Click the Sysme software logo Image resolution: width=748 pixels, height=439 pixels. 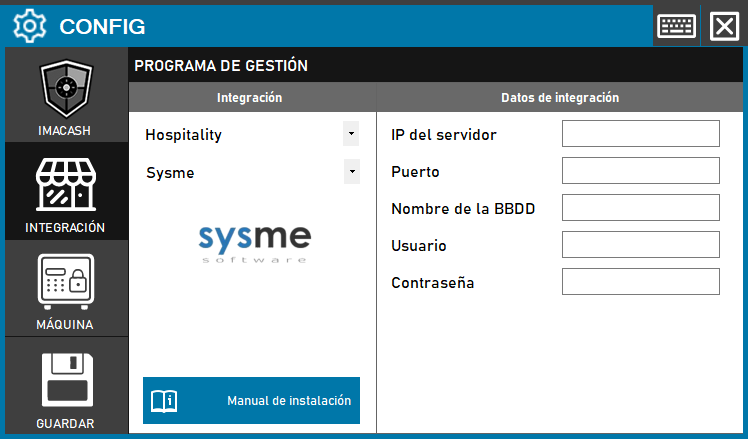point(253,243)
